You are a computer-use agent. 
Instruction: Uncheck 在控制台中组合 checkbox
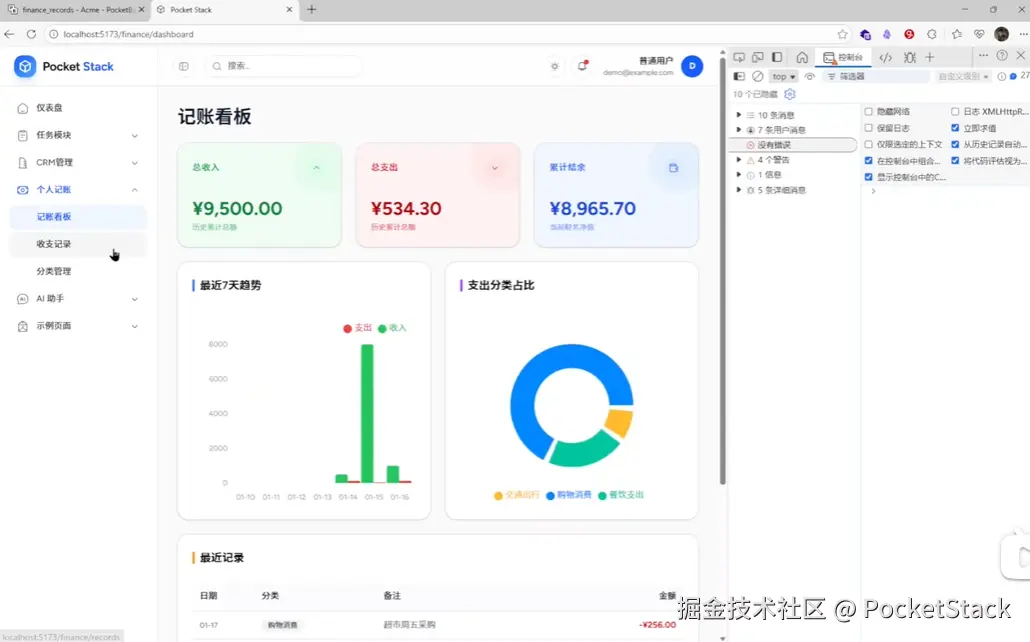point(868,161)
